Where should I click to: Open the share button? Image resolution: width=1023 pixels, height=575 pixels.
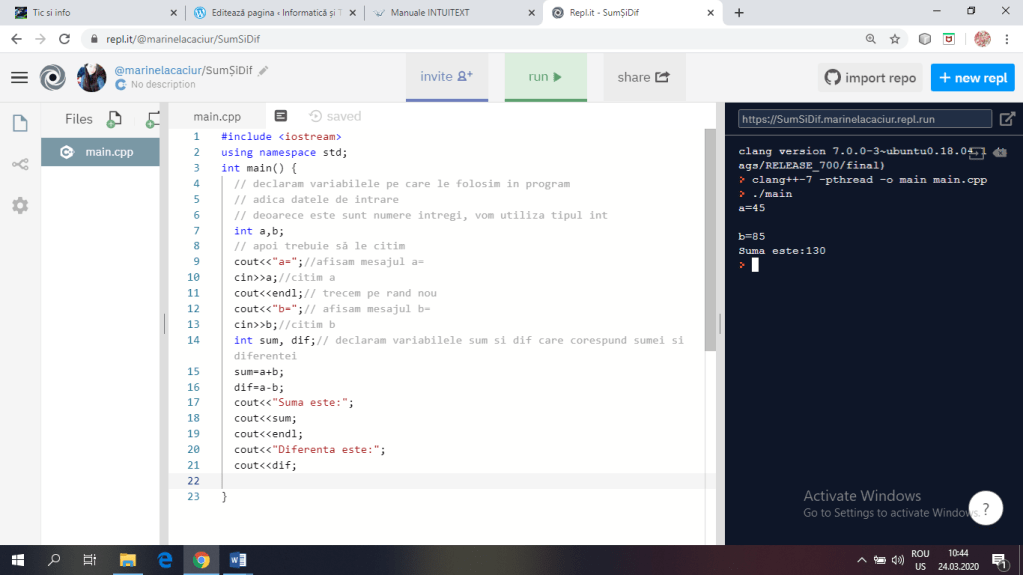point(643,77)
